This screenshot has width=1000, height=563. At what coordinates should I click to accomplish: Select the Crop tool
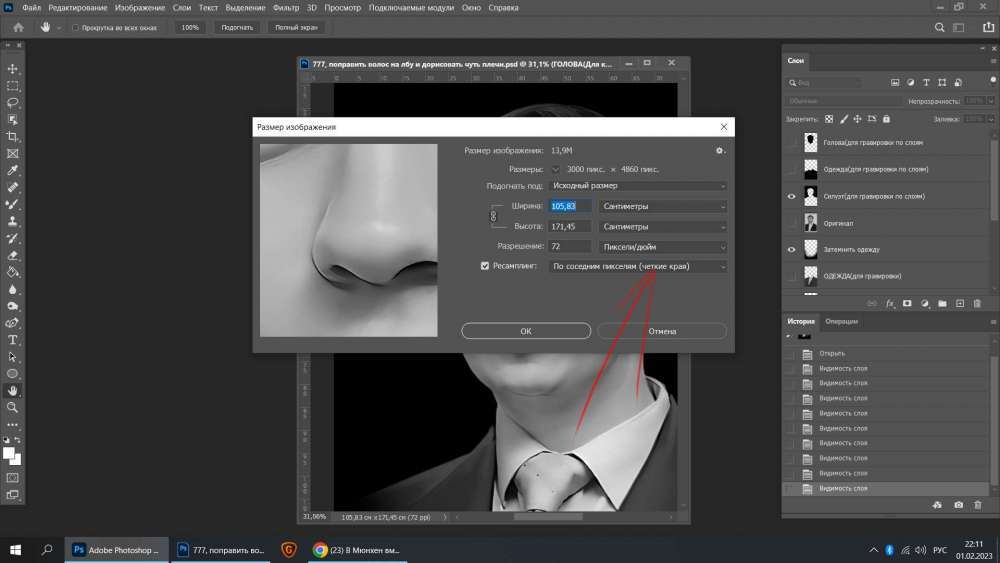click(13, 136)
